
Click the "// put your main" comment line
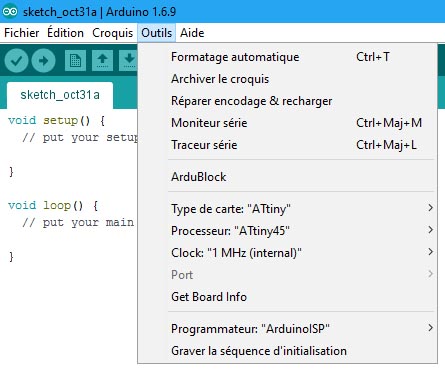[x=78, y=223]
